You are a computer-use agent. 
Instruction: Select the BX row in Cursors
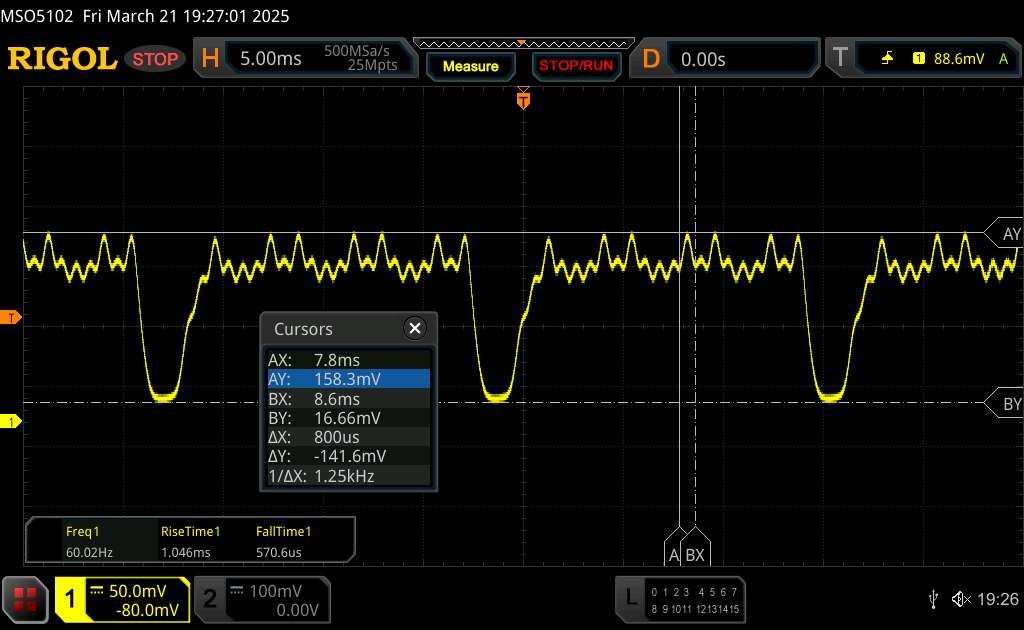tap(348, 398)
